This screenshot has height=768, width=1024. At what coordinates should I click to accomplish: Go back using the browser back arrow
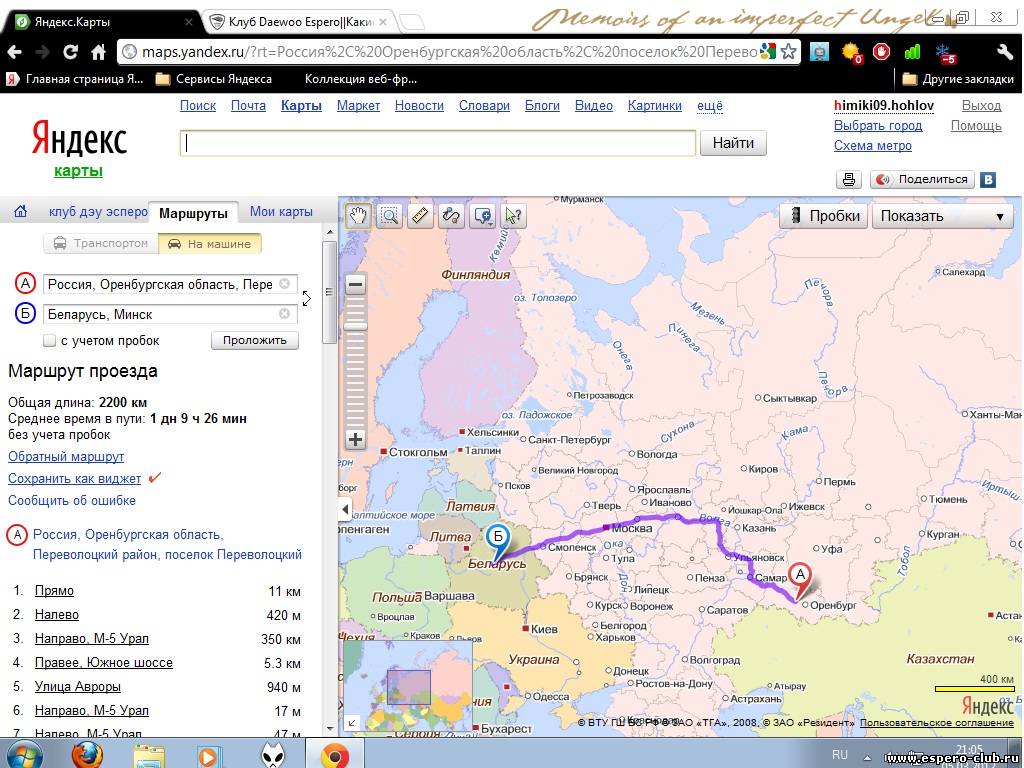(14, 51)
